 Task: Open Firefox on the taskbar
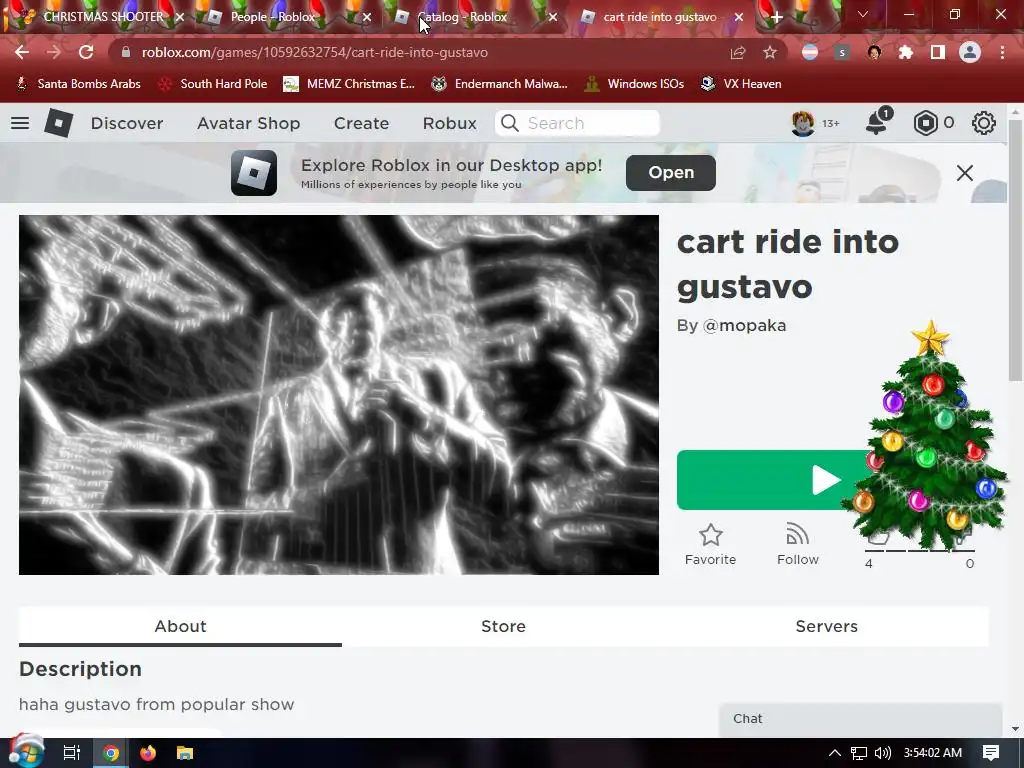148,753
